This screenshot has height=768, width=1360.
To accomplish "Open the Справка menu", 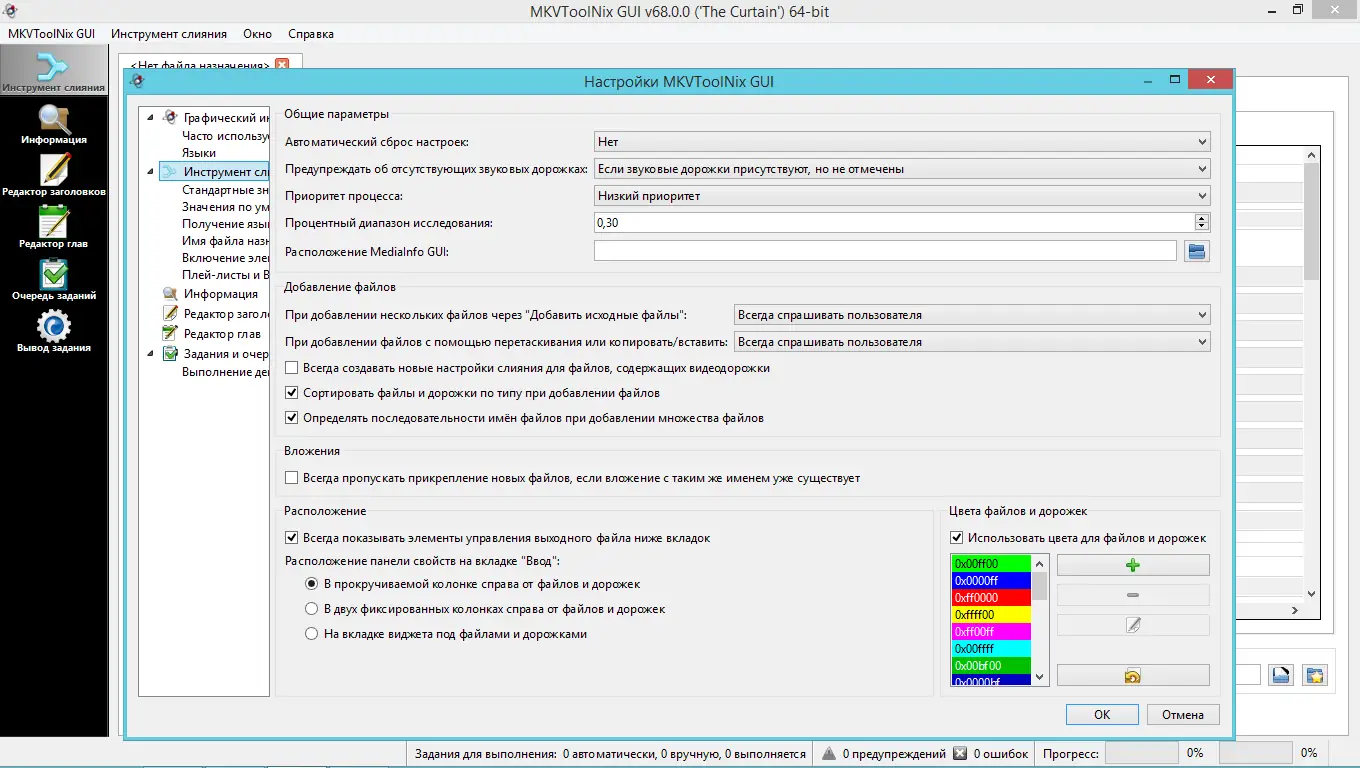I will click(310, 33).
